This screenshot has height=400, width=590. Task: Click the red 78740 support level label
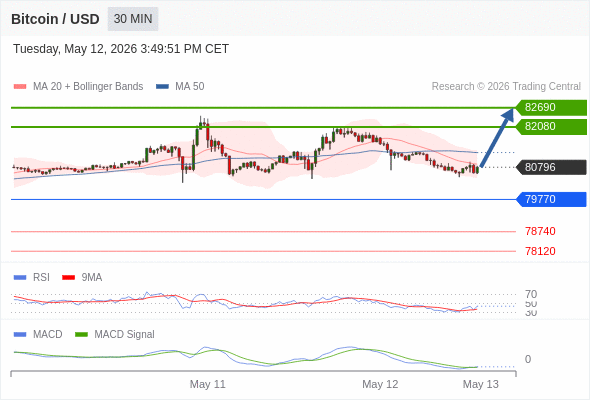pos(540,231)
